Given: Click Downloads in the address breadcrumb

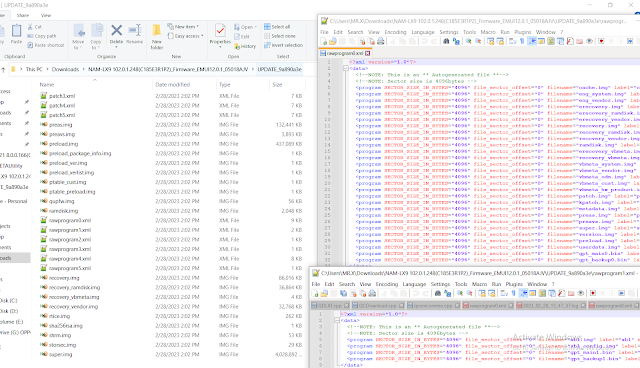Looking at the screenshot, I should (x=65, y=69).
